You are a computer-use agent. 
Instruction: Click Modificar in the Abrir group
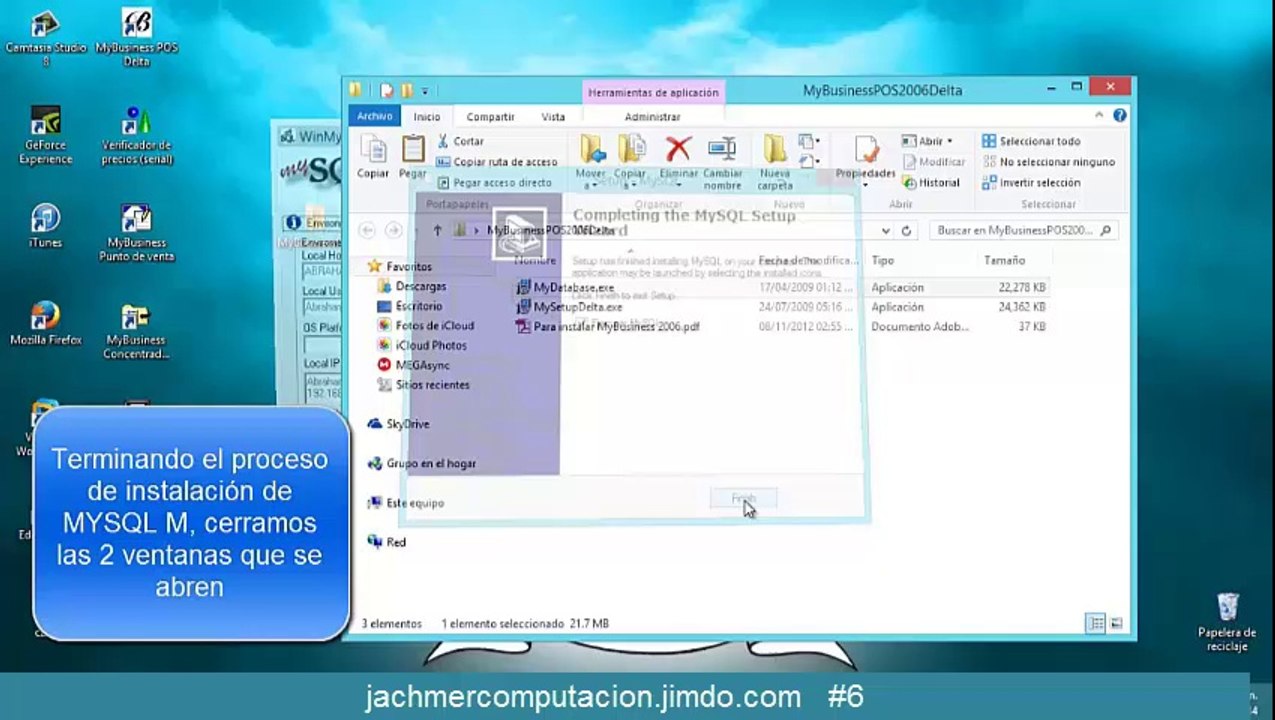(x=934, y=162)
